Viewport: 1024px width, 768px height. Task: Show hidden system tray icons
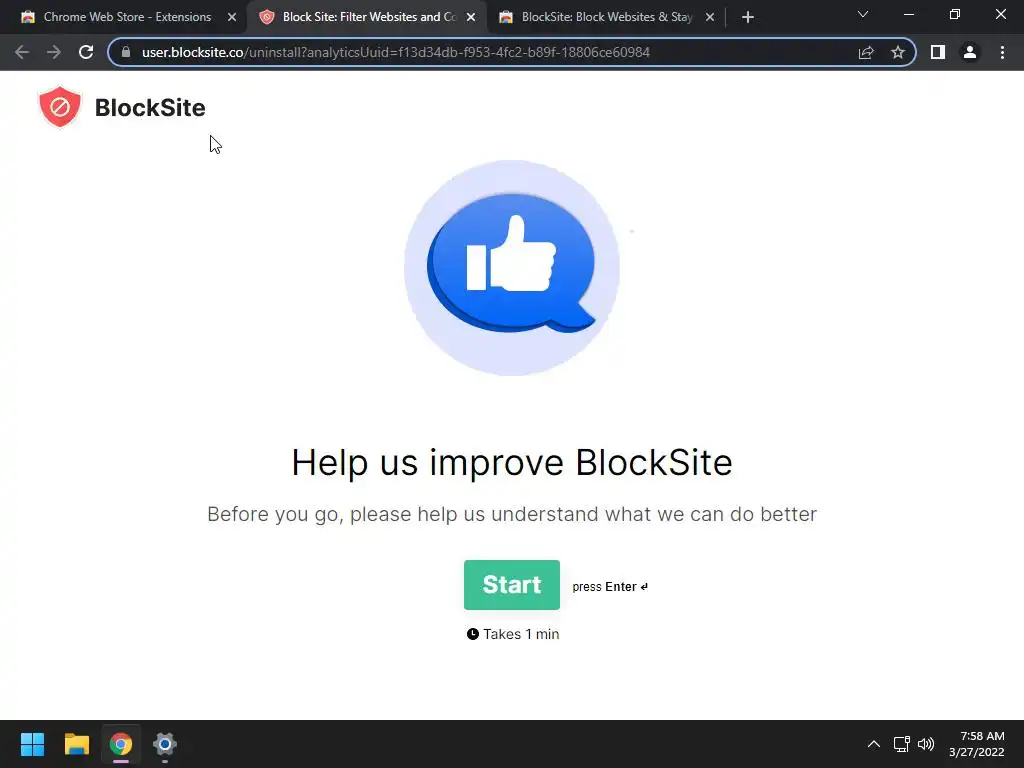[x=874, y=744]
